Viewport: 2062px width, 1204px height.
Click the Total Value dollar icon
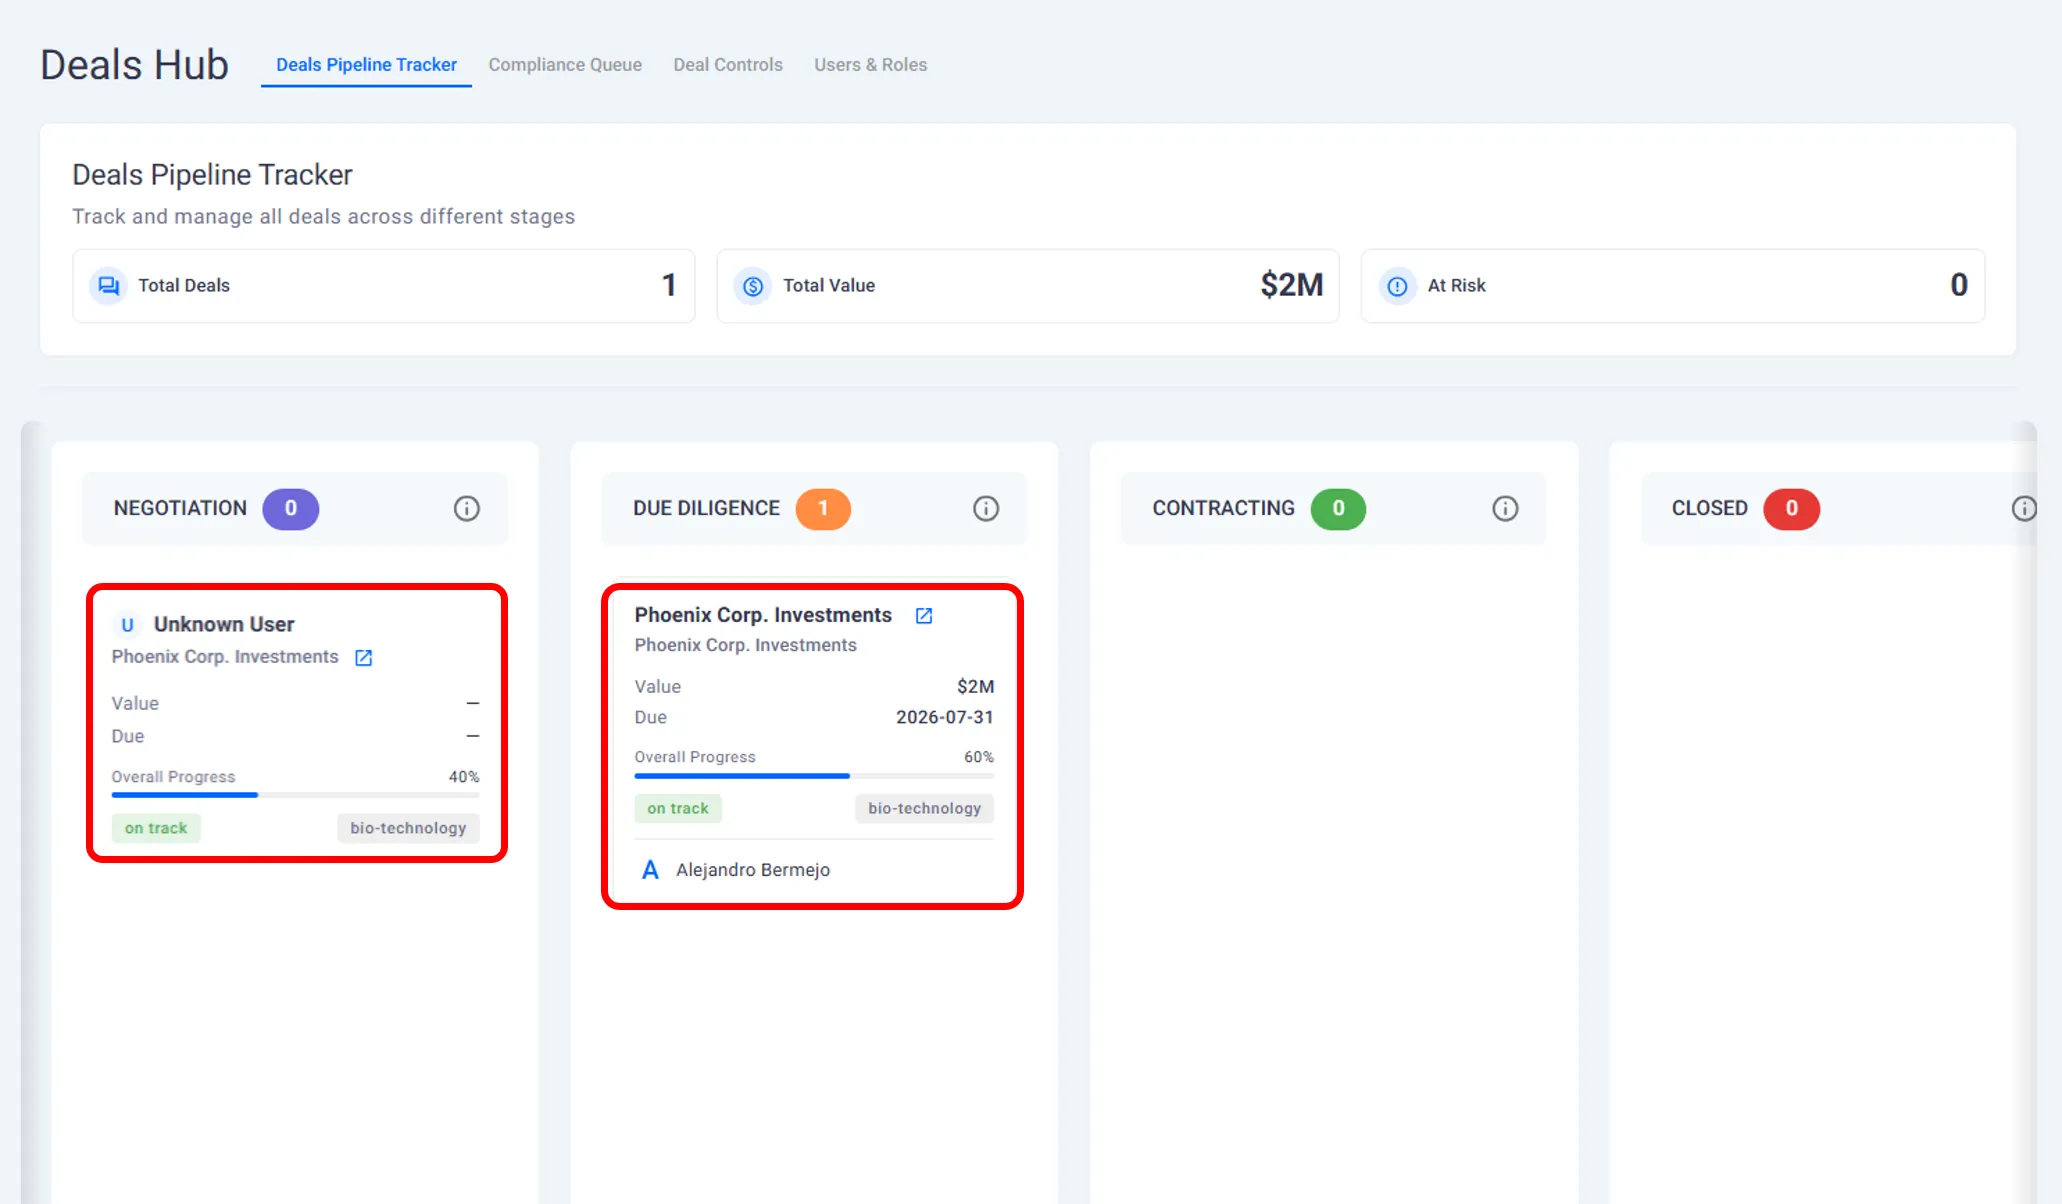coord(753,287)
